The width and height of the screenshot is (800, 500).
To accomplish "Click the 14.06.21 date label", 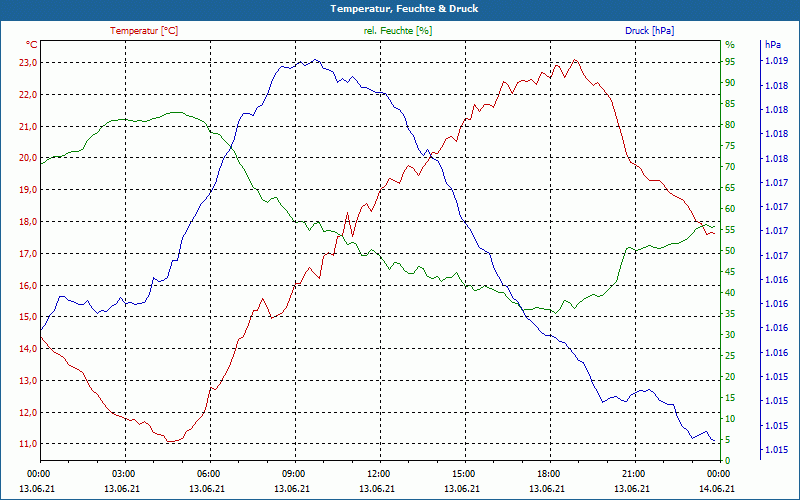I will pos(717,489).
